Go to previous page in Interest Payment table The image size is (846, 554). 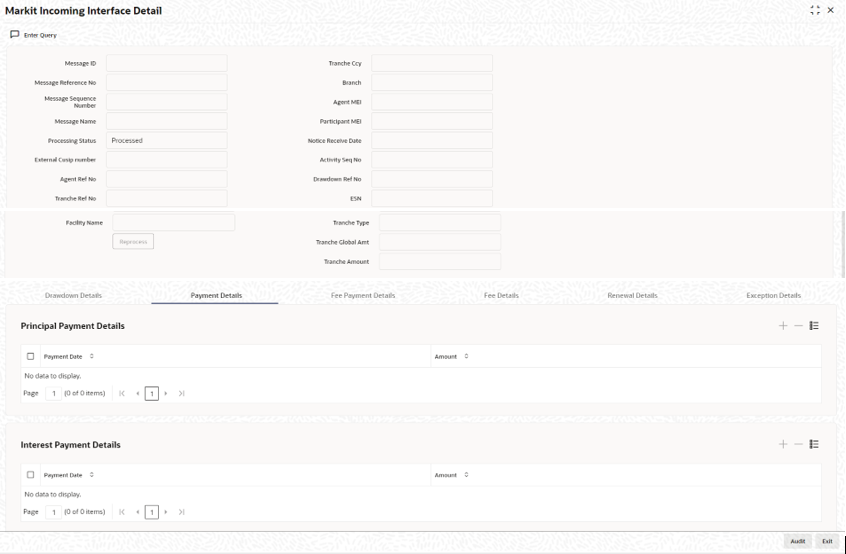(x=138, y=512)
